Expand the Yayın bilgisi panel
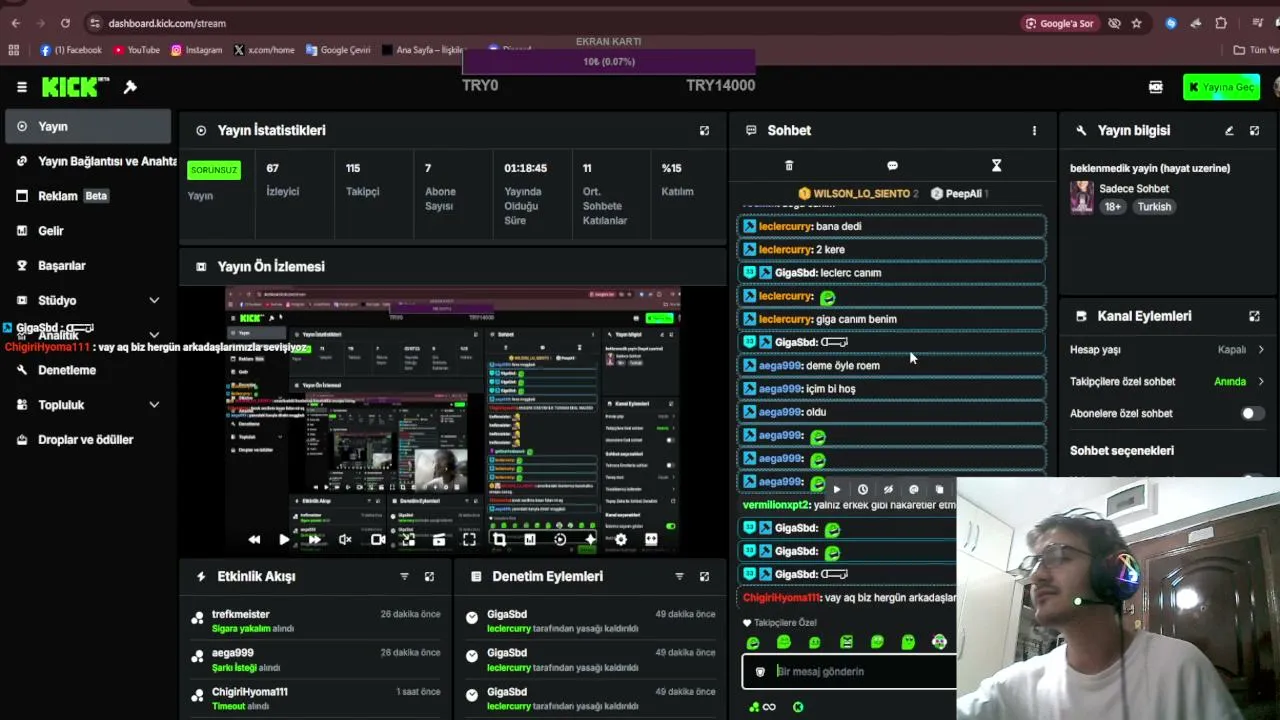 click(x=1254, y=130)
